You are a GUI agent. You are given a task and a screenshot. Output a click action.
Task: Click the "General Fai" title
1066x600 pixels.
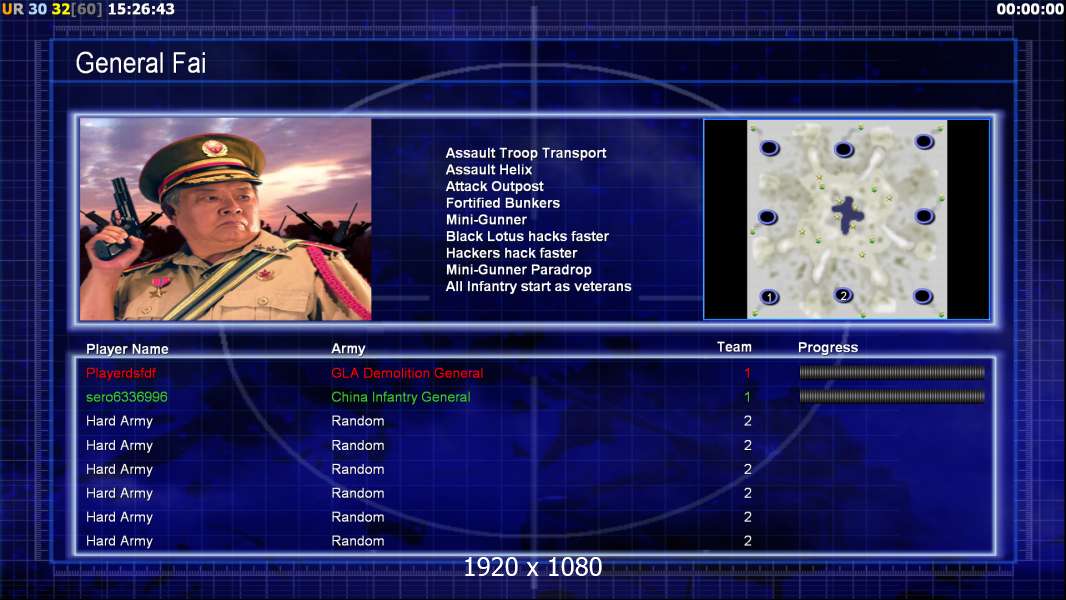coord(141,63)
